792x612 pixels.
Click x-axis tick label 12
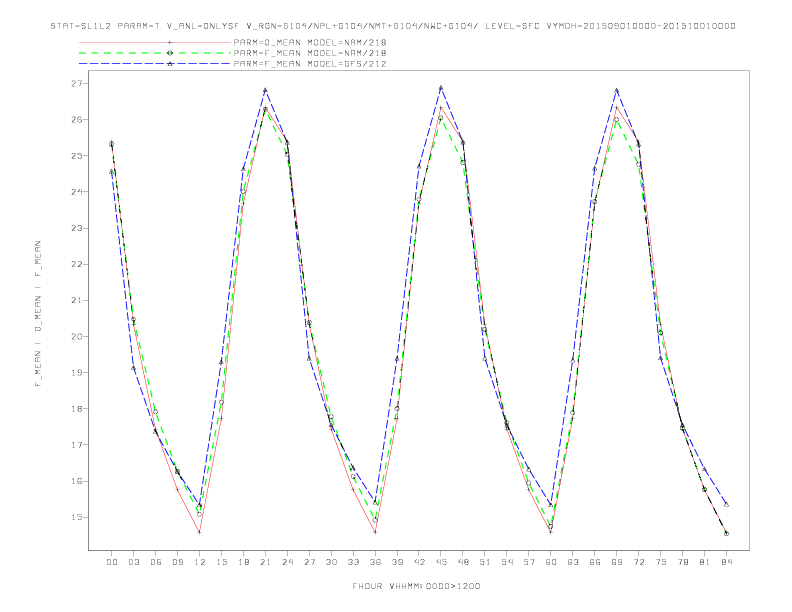pos(200,562)
